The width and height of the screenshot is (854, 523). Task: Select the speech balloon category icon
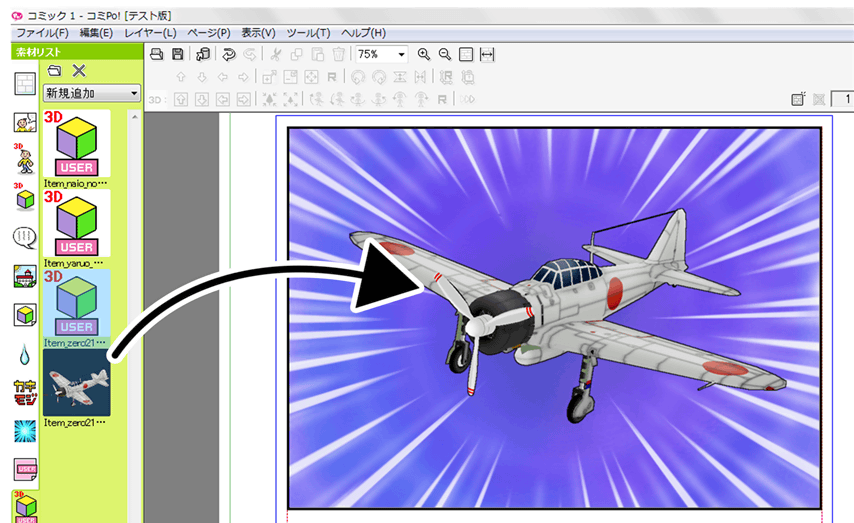(x=25, y=238)
